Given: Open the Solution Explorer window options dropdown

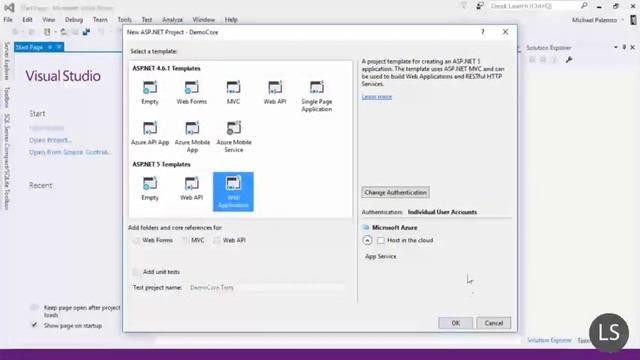Looking at the screenshot, I should coord(616,47).
